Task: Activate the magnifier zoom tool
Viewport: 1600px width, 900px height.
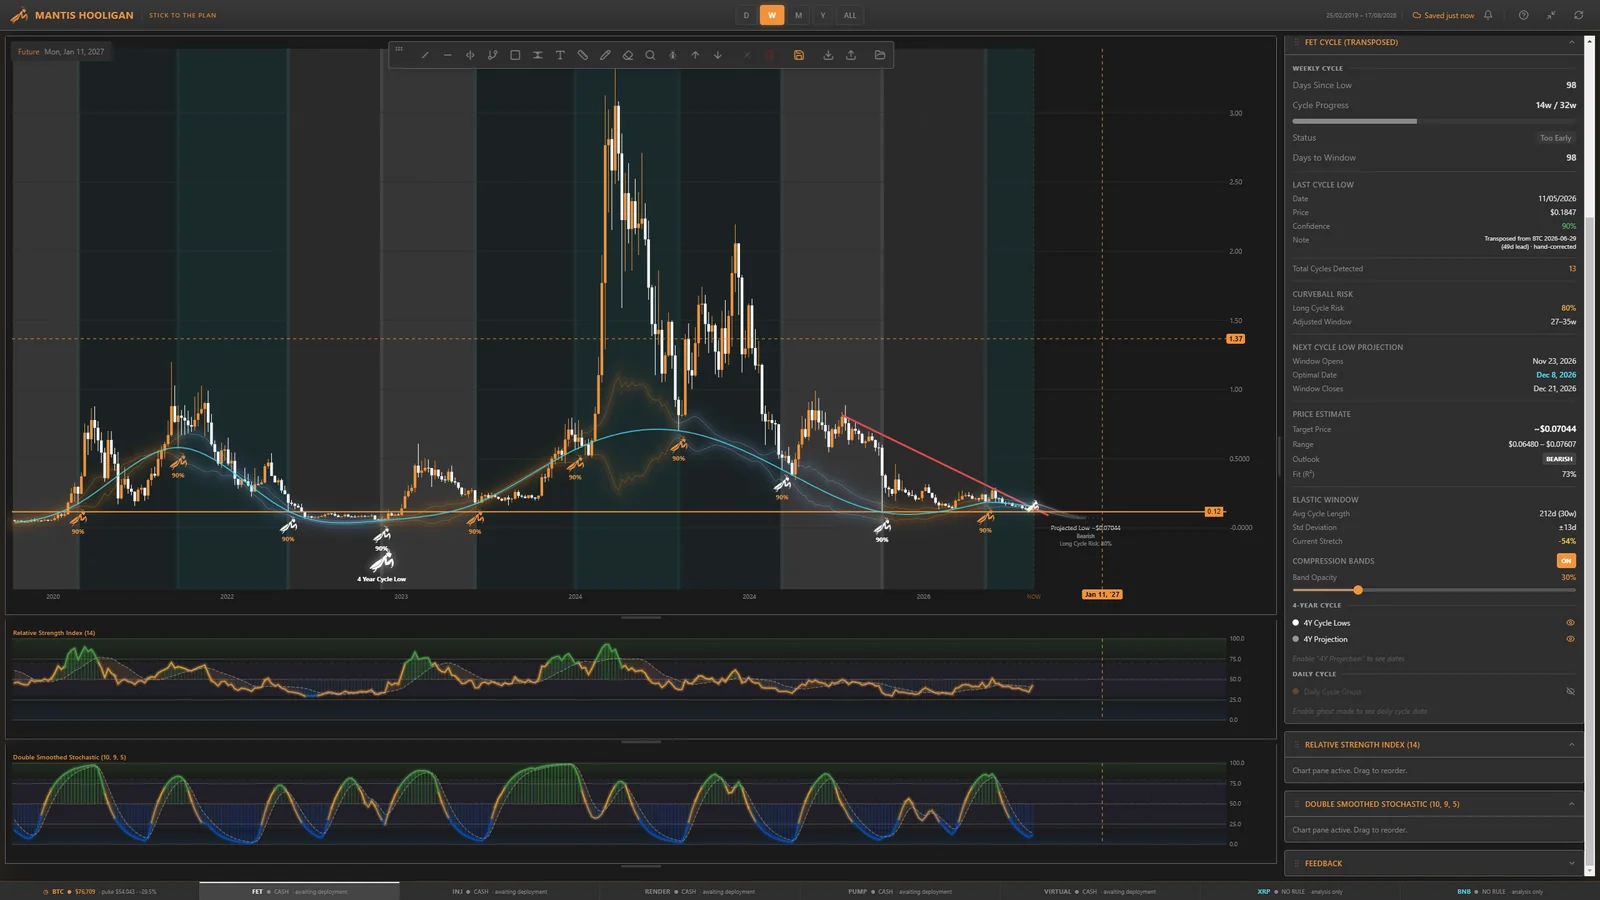Action: (650, 55)
